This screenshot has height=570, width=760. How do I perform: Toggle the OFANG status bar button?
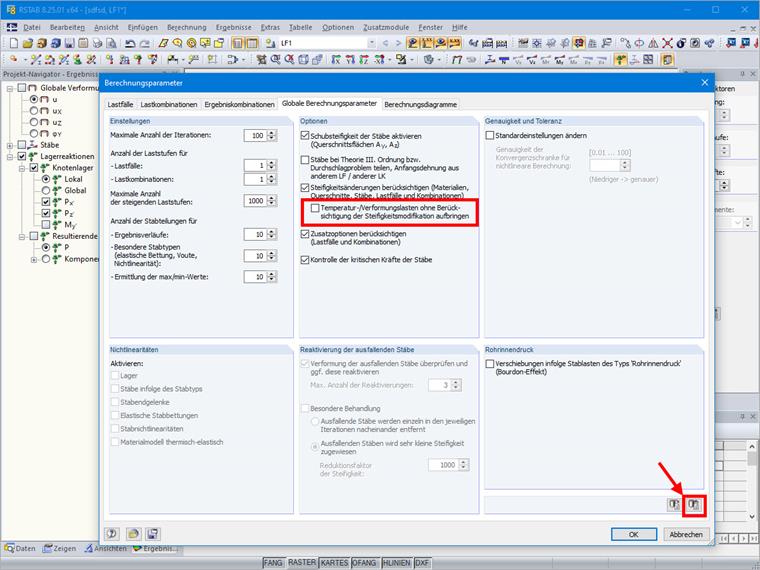[x=364, y=563]
